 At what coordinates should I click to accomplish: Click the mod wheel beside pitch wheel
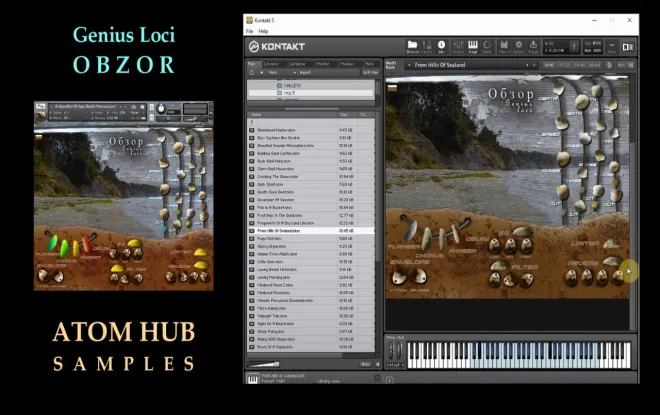(x=399, y=351)
